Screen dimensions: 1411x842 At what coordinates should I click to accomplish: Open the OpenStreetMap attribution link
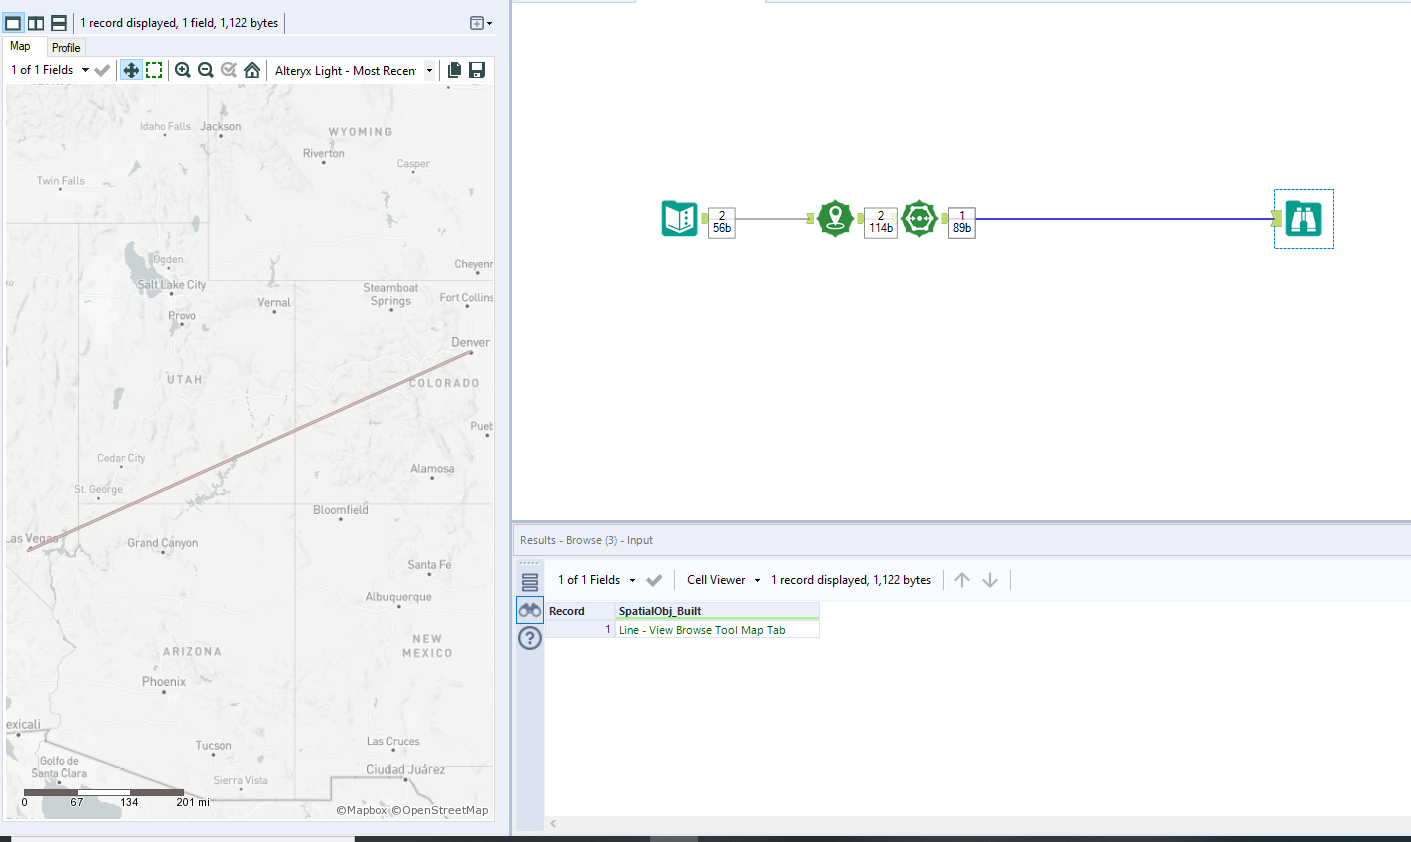pyautogui.click(x=440, y=810)
